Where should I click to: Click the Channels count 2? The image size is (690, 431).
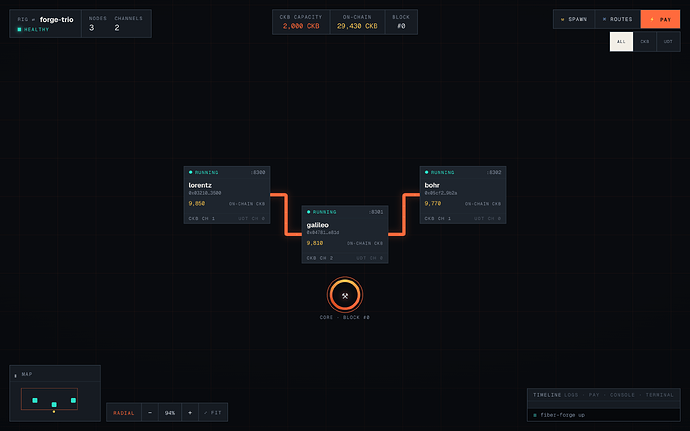(117, 28)
